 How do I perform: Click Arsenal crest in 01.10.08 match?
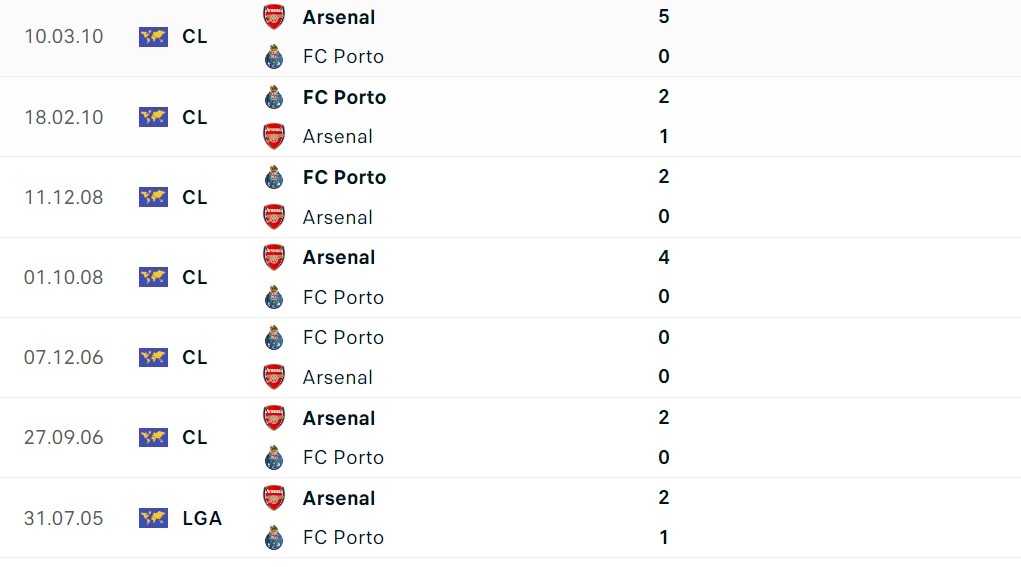pyautogui.click(x=274, y=257)
